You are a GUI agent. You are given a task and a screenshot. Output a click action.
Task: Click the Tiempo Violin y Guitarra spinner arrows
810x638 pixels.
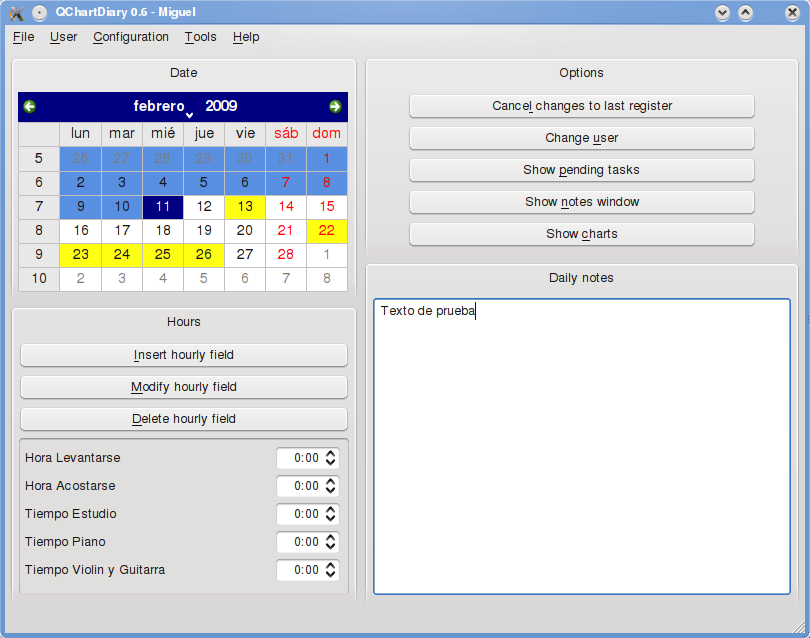click(x=331, y=570)
